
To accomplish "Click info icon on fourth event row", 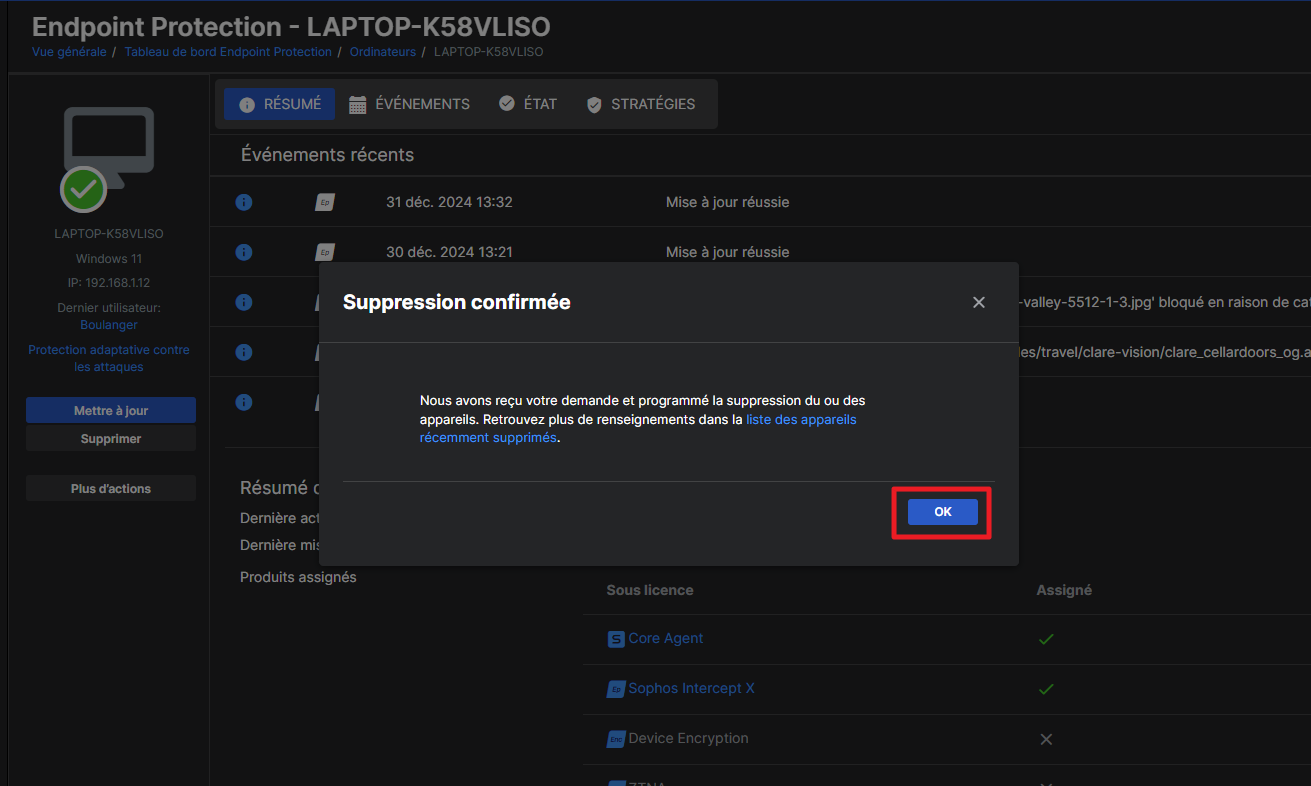I will [x=243, y=352].
